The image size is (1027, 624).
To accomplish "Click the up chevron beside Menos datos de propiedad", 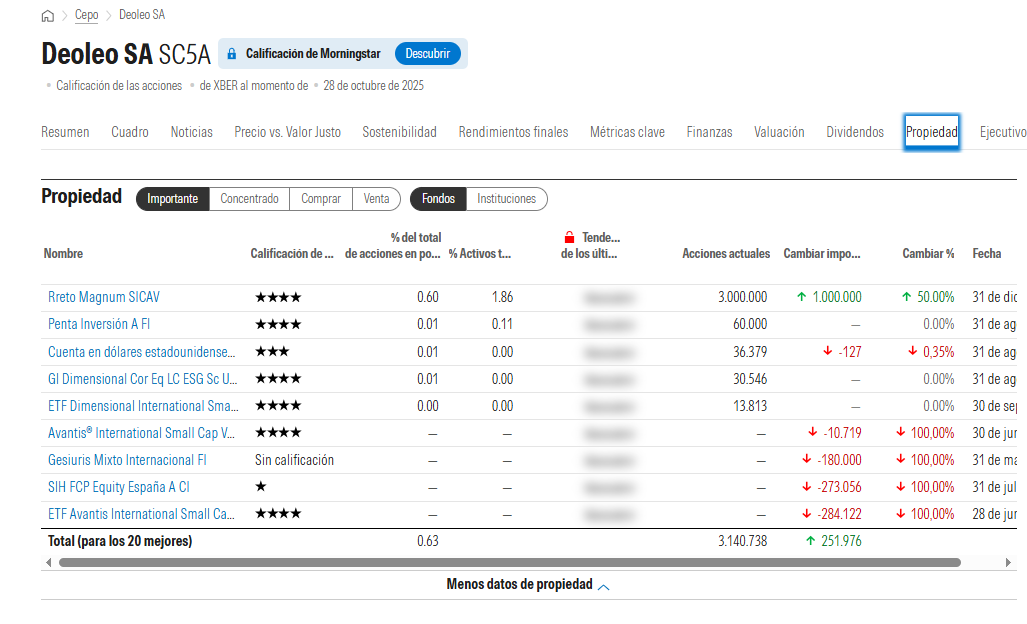I will click(604, 586).
